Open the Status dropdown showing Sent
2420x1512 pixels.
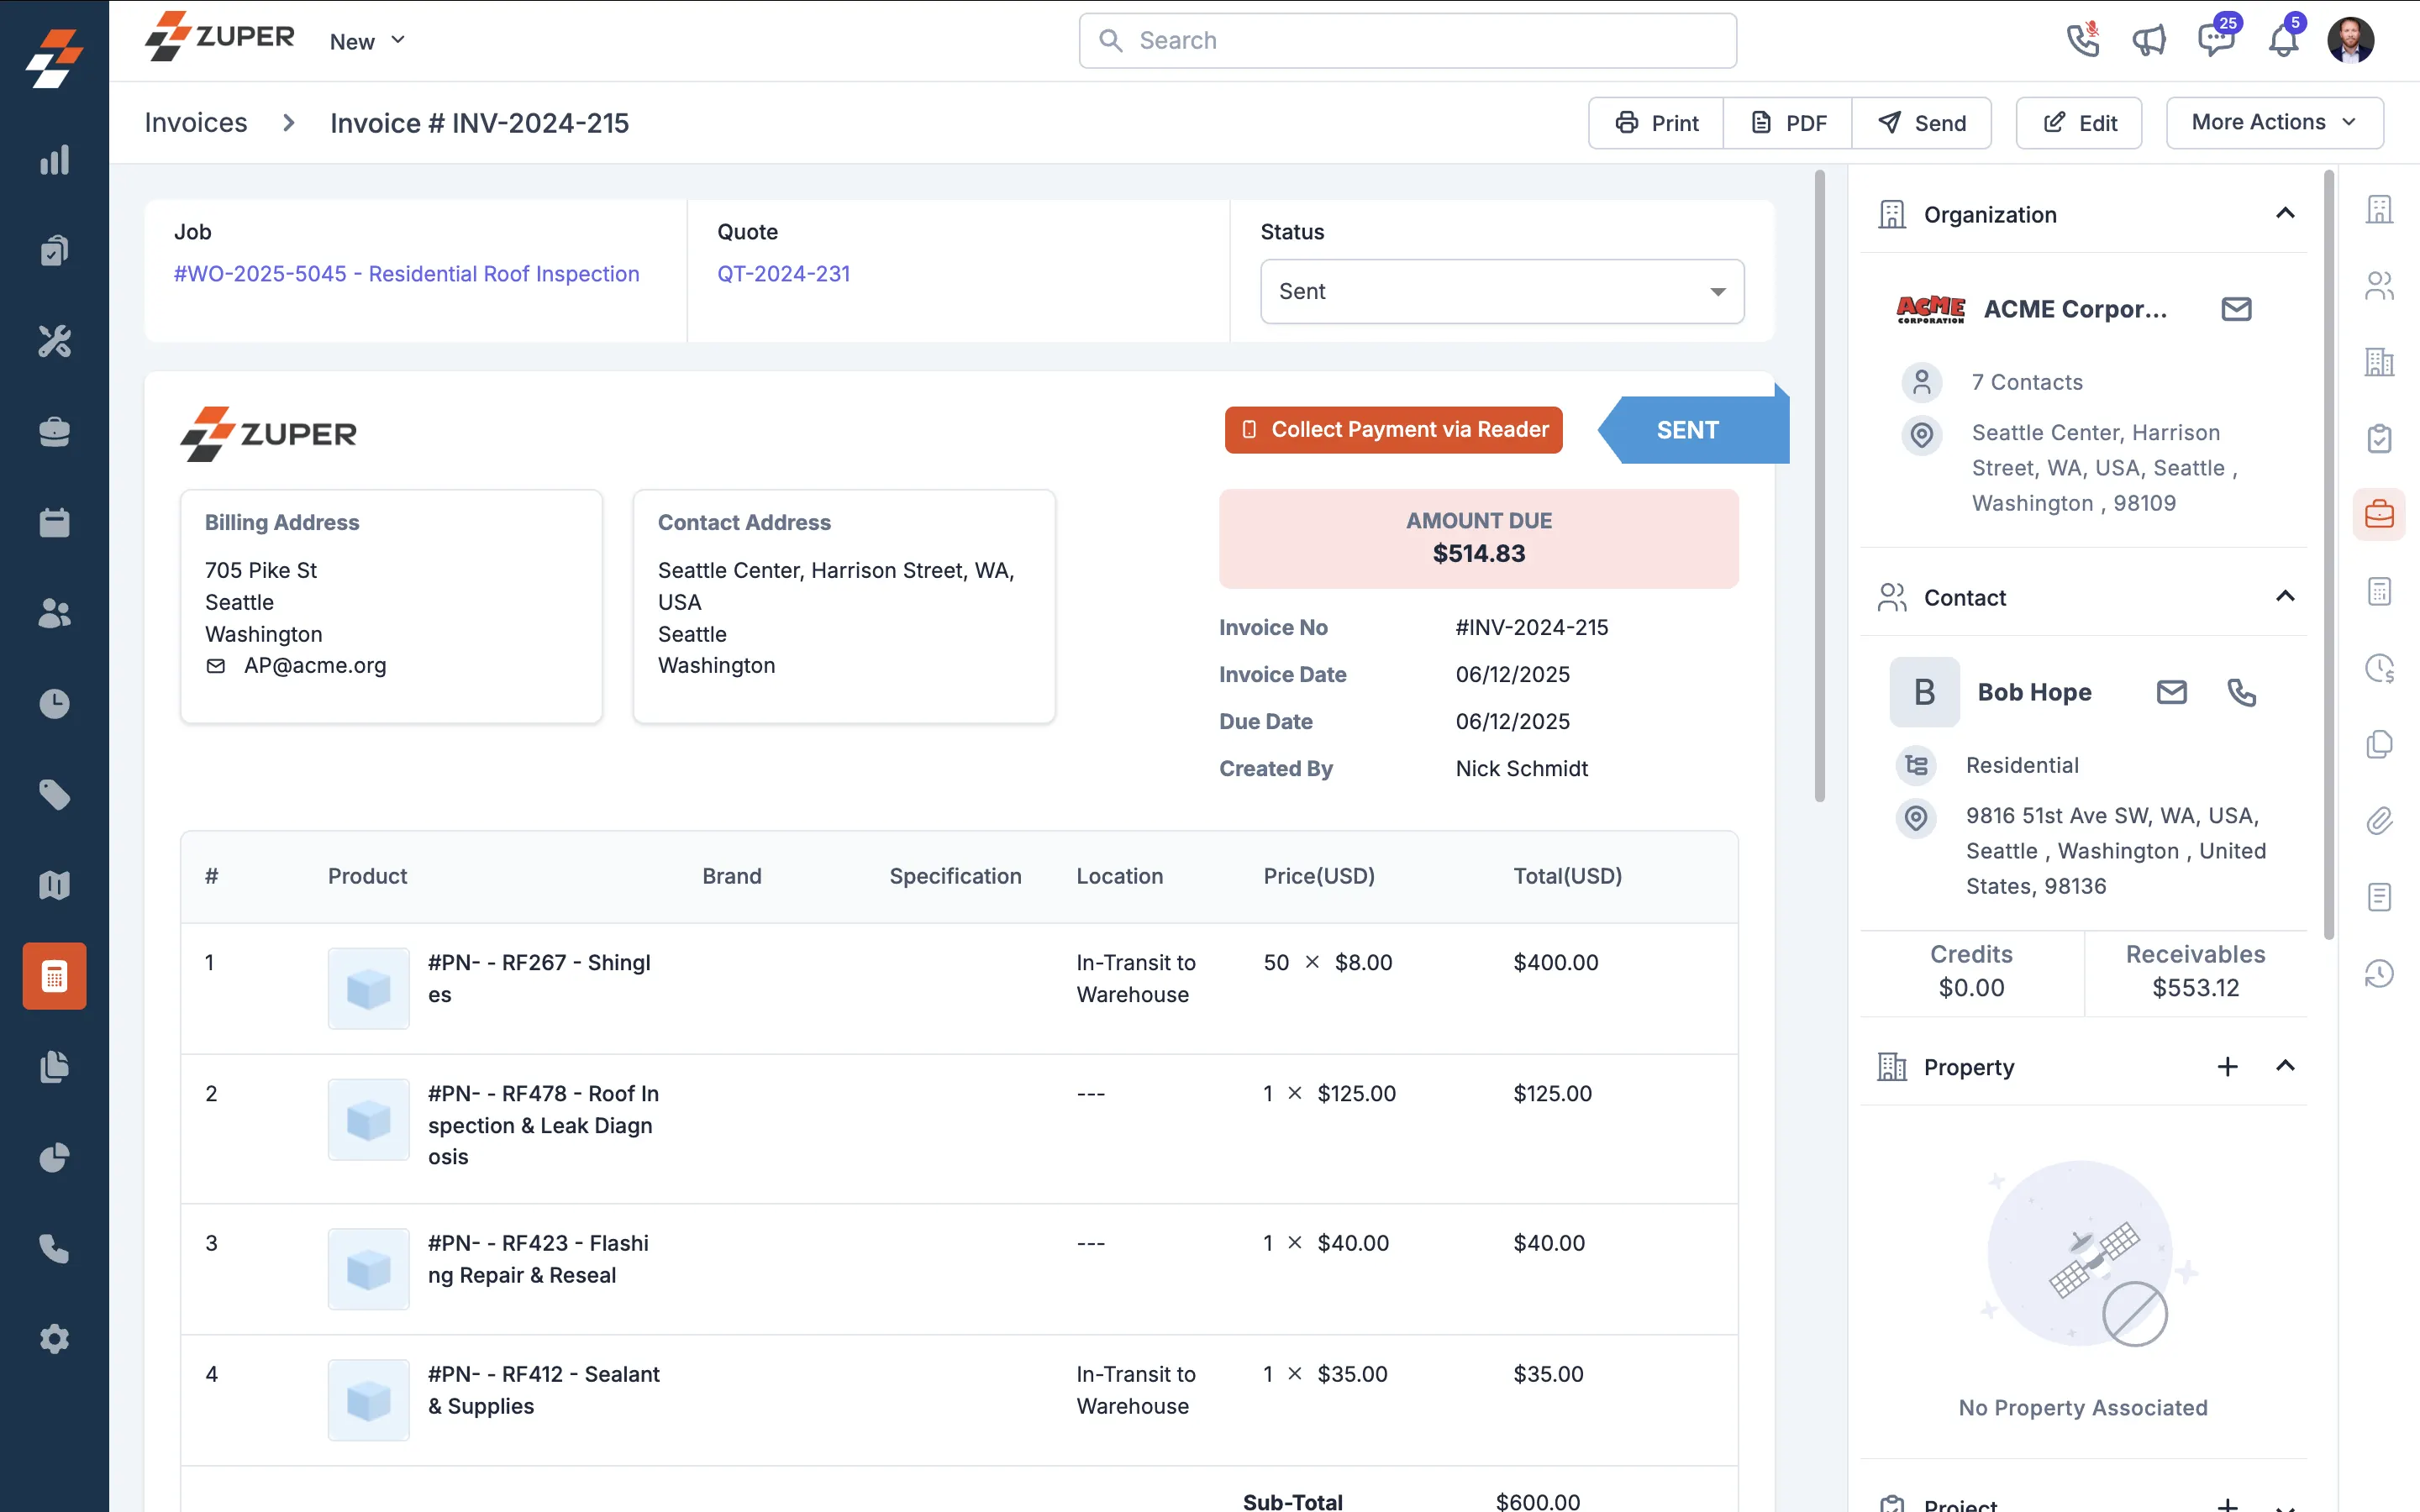click(1501, 291)
